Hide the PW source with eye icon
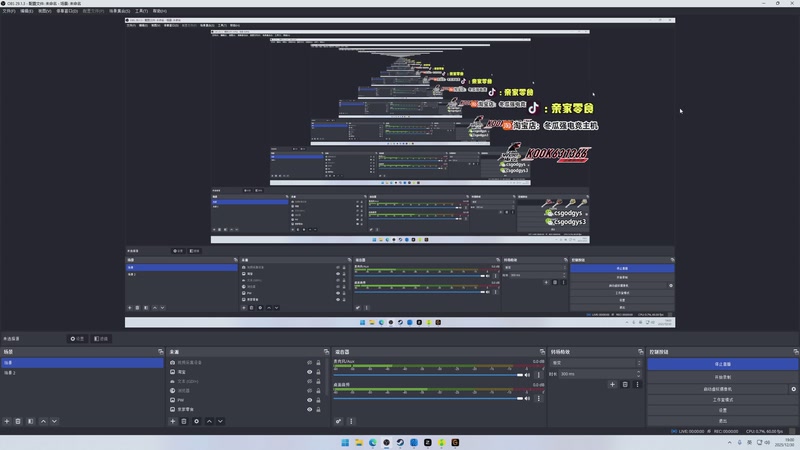Image resolution: width=800 pixels, height=450 pixels. pos(309,400)
